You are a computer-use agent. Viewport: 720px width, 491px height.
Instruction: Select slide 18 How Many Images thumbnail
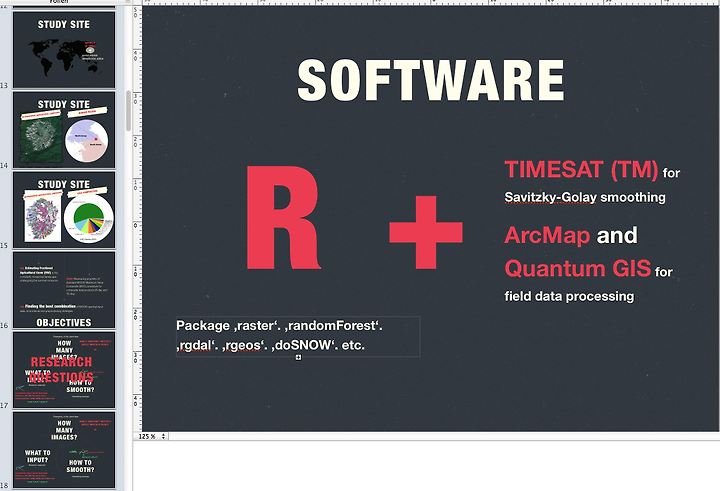(64, 450)
